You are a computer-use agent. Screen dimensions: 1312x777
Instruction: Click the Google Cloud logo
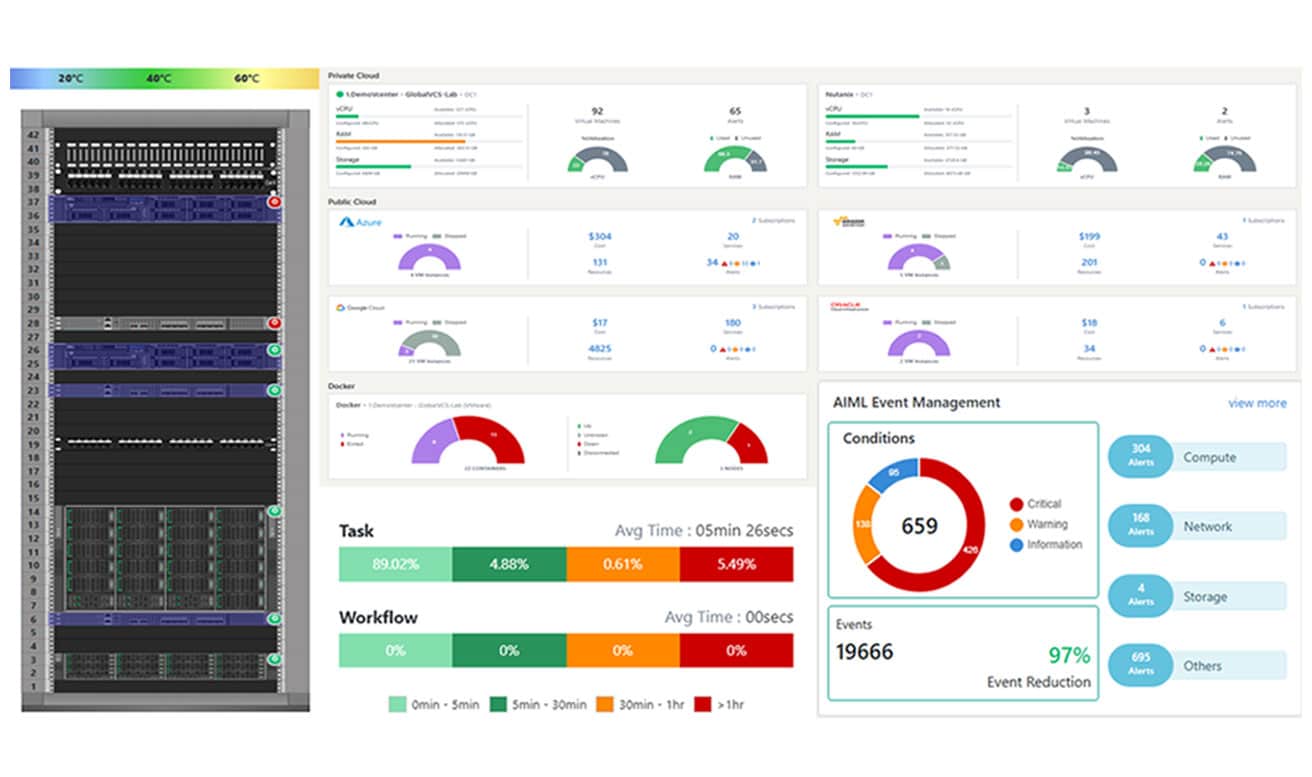coord(361,308)
